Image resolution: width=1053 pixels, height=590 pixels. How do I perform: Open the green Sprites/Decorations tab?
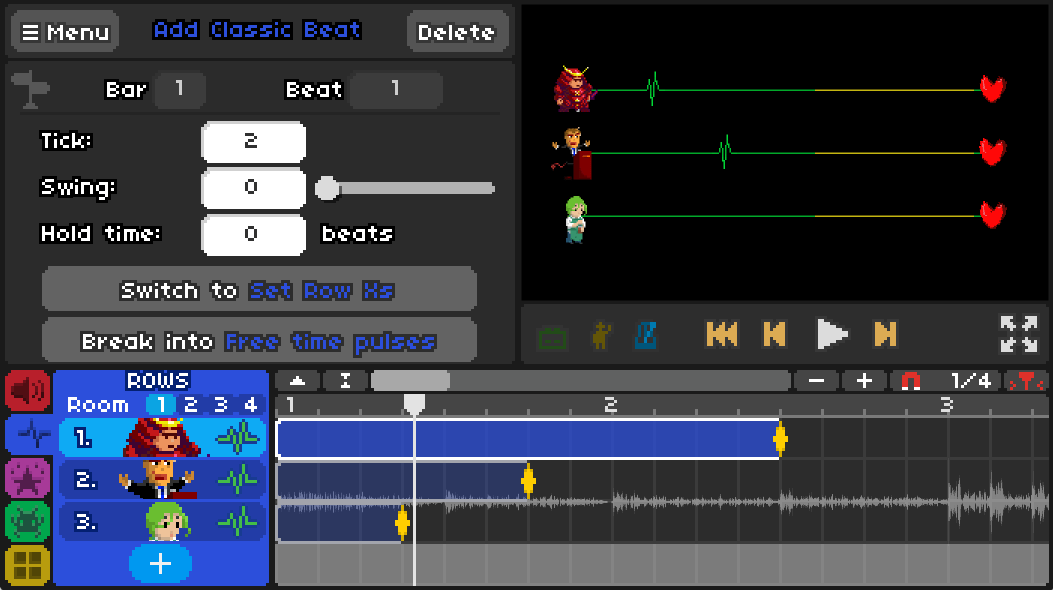27,522
